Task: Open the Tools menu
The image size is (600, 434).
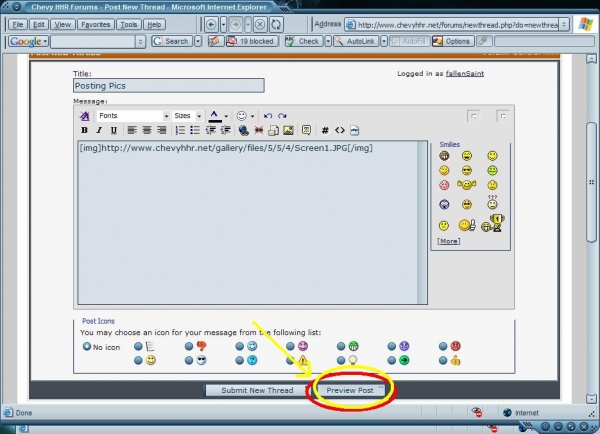Action: click(128, 23)
